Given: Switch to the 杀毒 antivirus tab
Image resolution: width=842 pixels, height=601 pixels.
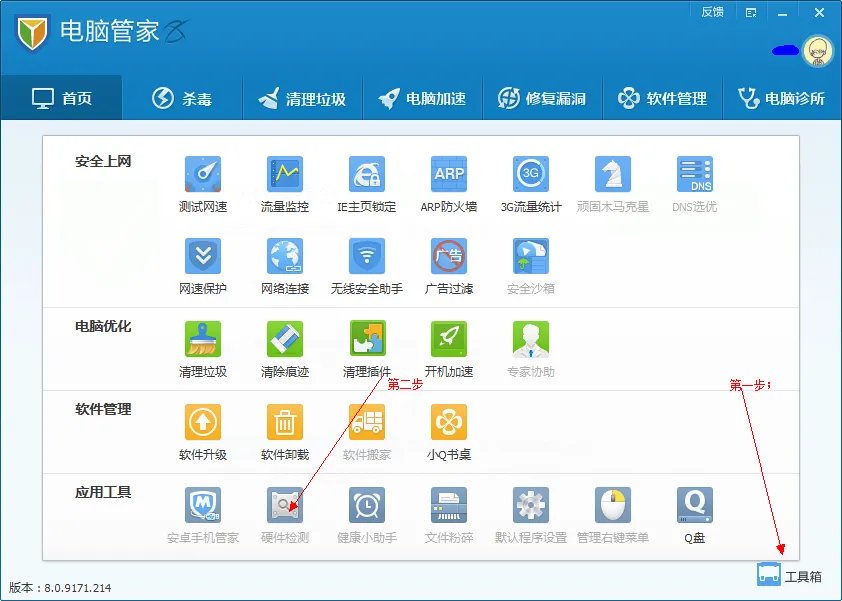Looking at the screenshot, I should coord(183,97).
